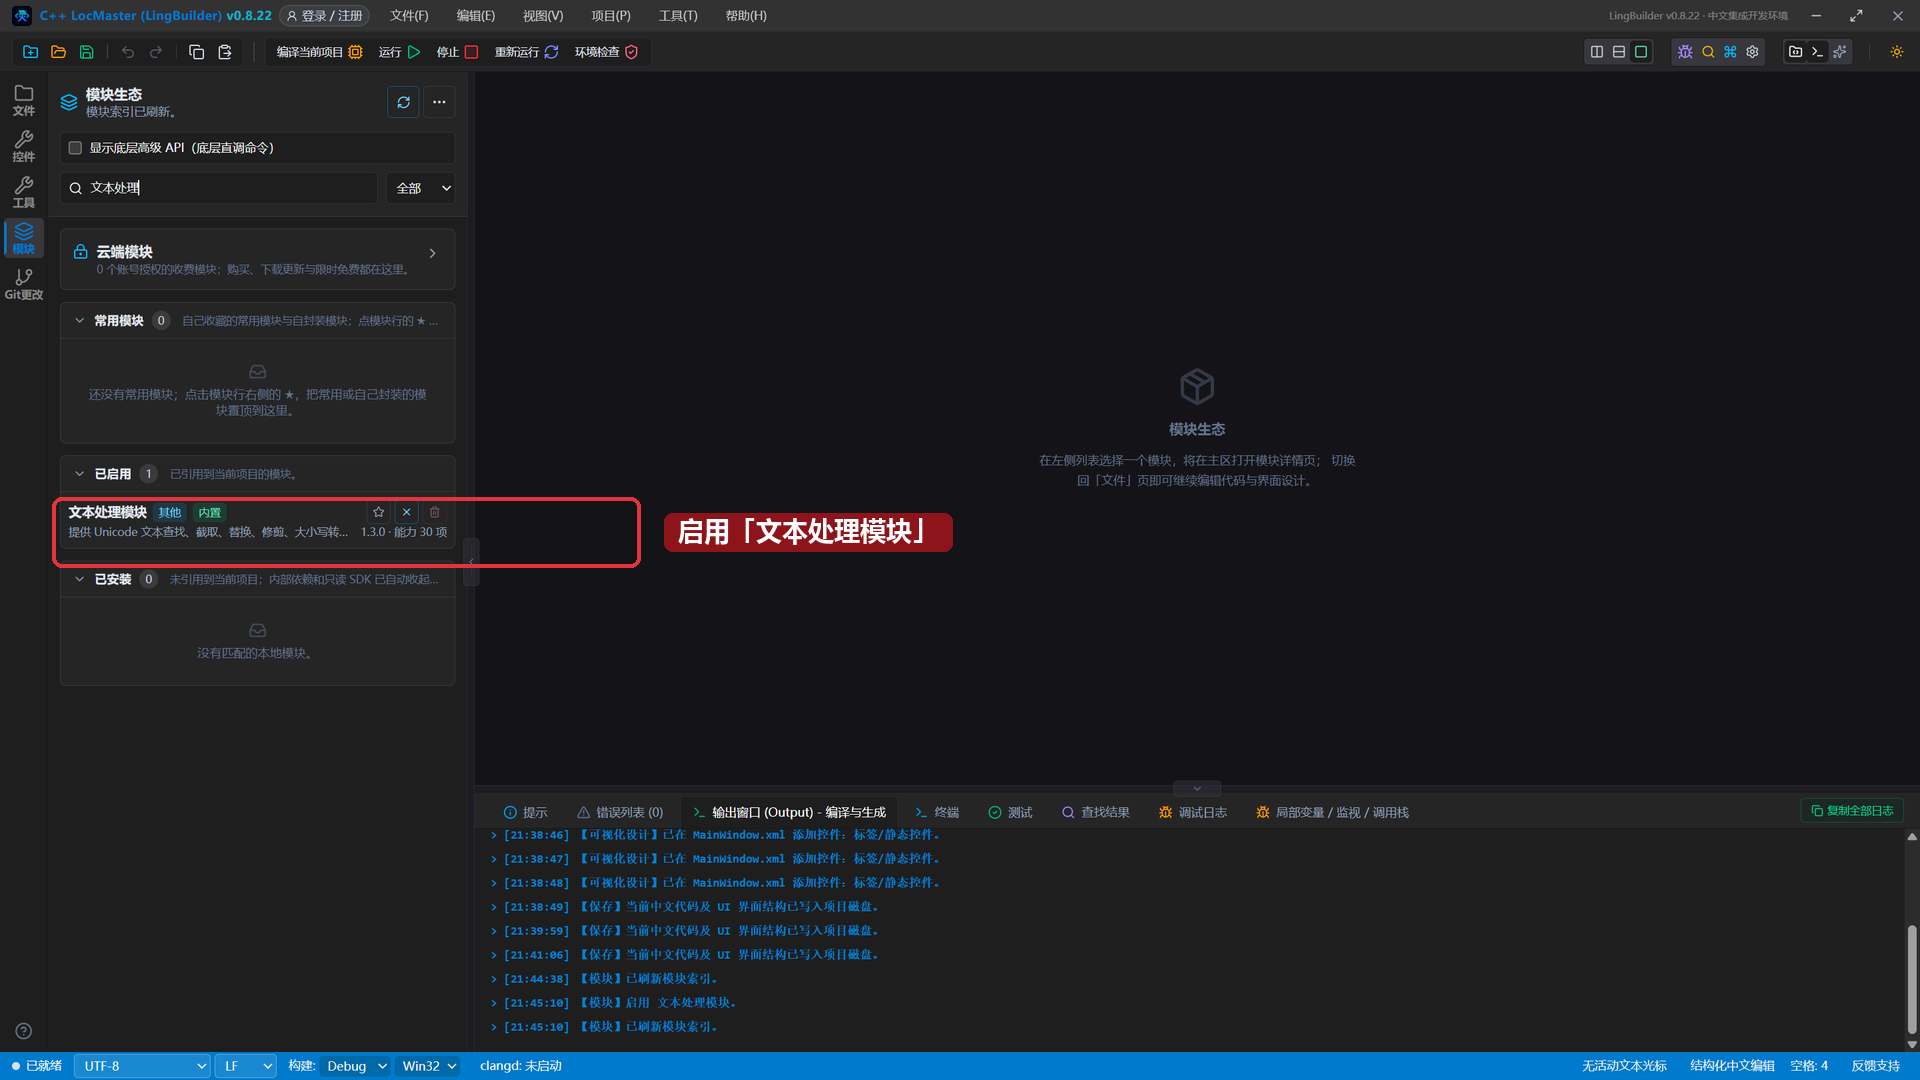Screen dimensions: 1920x1080
Task: Open 文件 sidebar panel
Action: 24,101
